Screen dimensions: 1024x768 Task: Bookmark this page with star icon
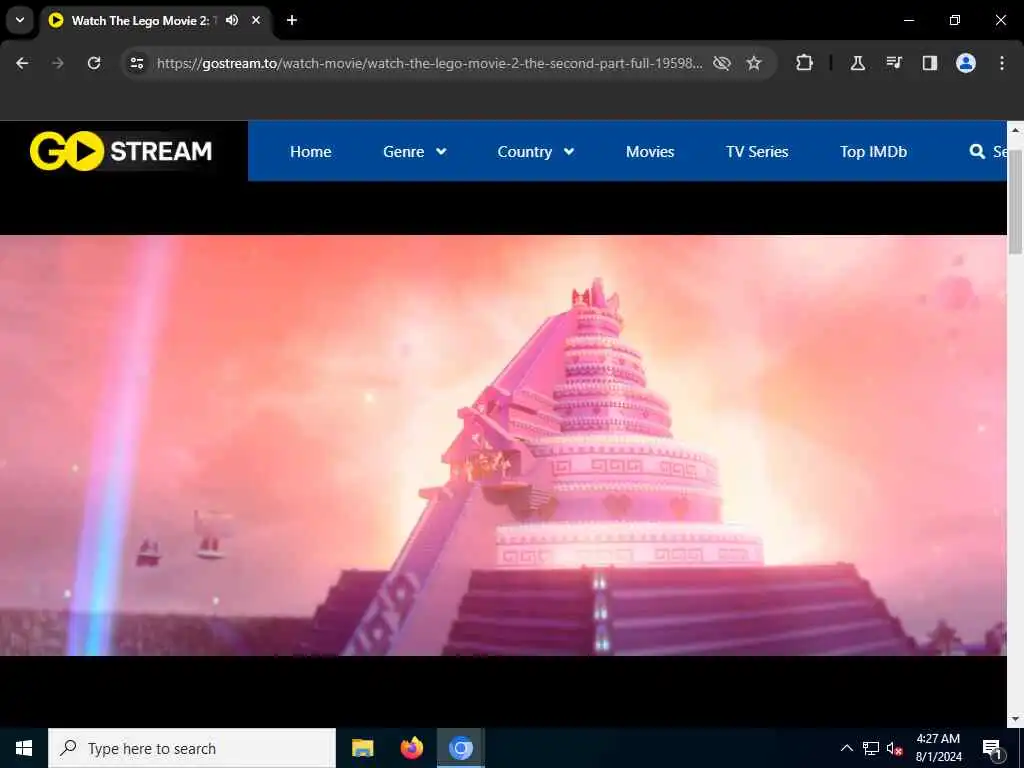[x=754, y=63]
